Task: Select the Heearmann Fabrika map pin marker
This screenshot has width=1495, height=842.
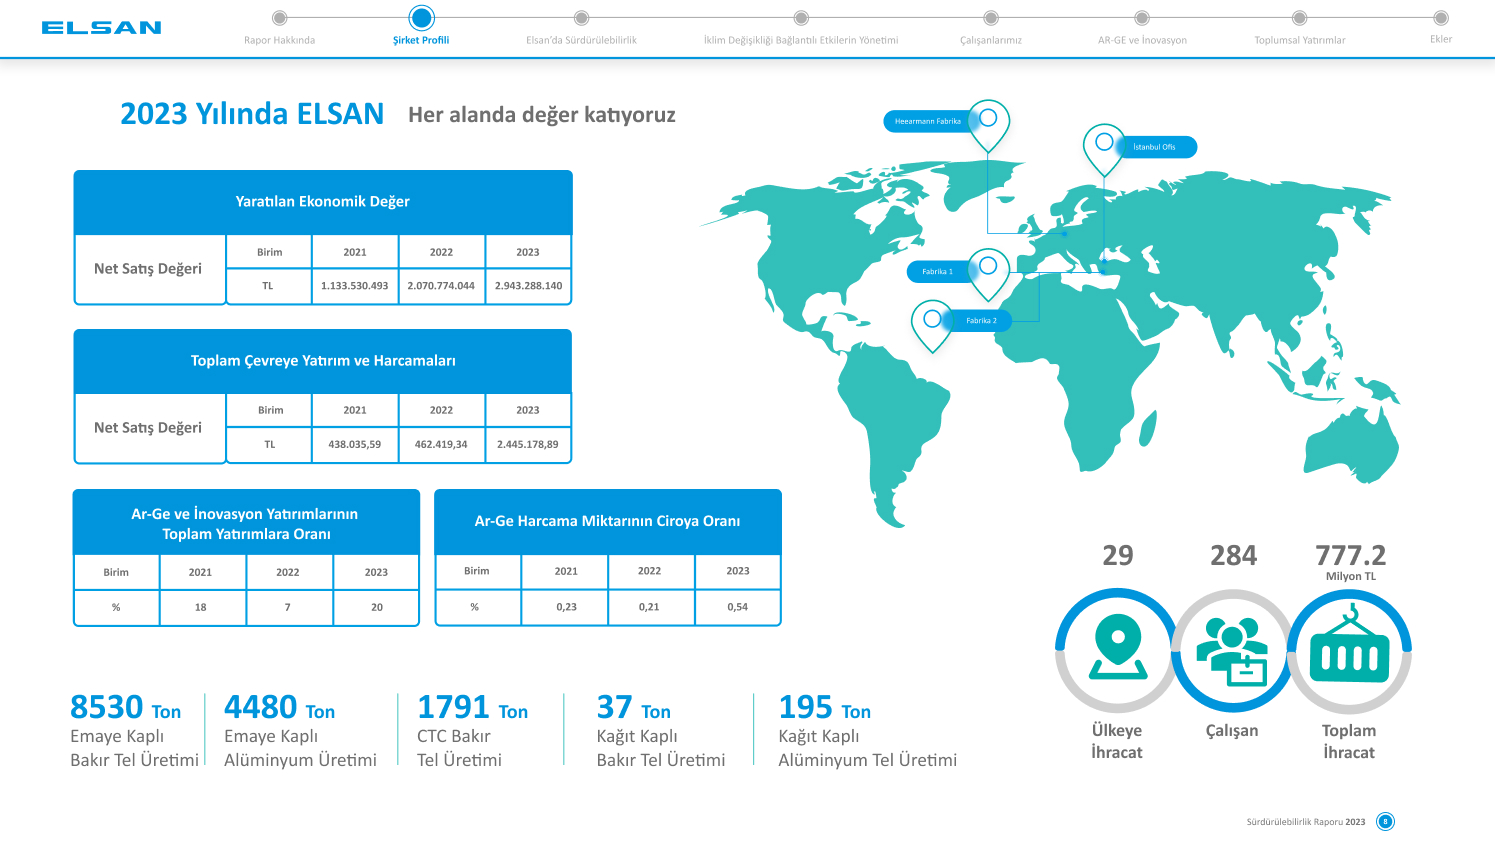Action: pos(988,119)
